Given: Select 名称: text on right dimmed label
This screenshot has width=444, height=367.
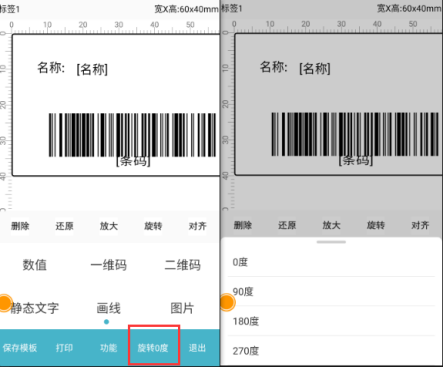Looking at the screenshot, I should coord(273,67).
